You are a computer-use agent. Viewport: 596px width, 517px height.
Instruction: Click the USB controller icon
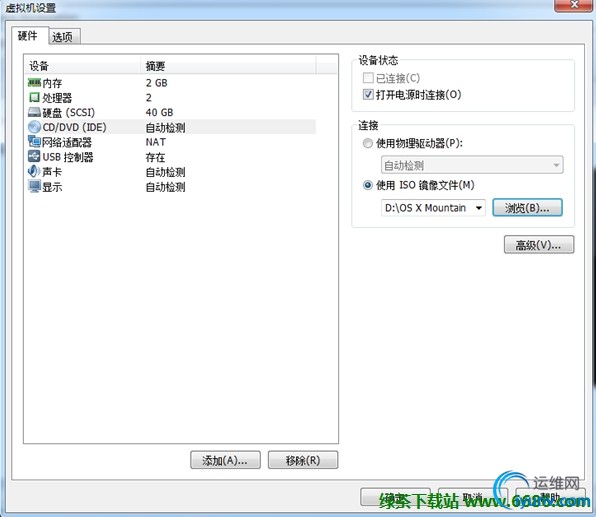pyautogui.click(x=34, y=156)
